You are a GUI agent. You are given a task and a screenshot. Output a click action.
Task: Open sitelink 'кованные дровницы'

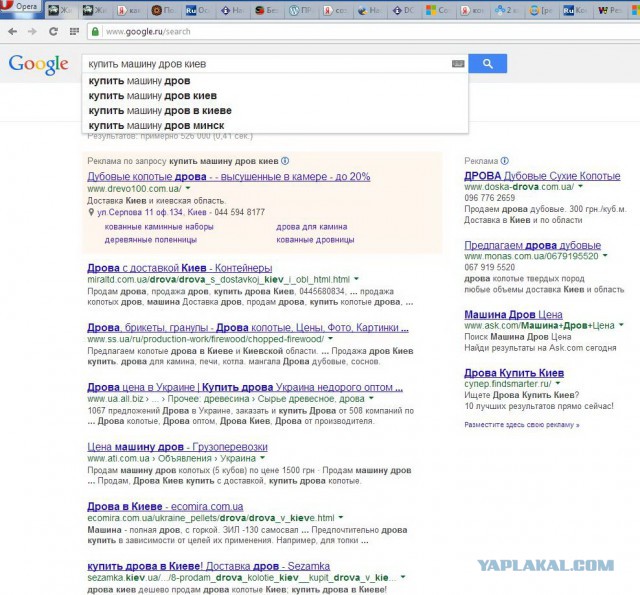(315, 240)
